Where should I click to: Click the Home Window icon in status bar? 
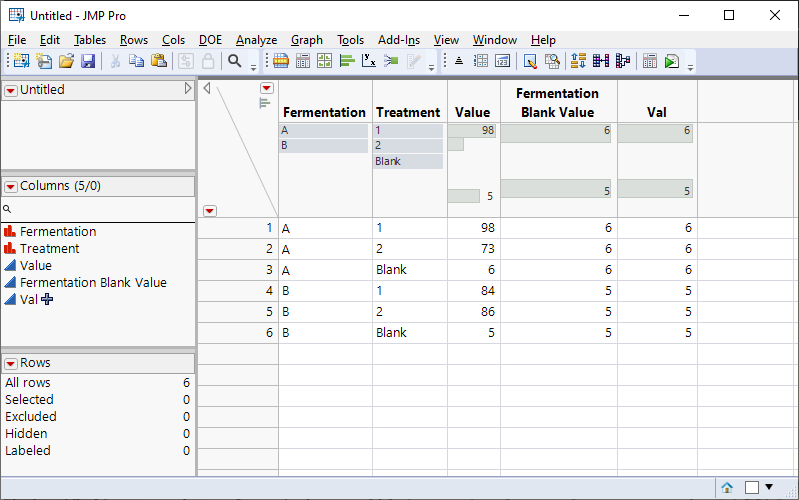tap(728, 488)
